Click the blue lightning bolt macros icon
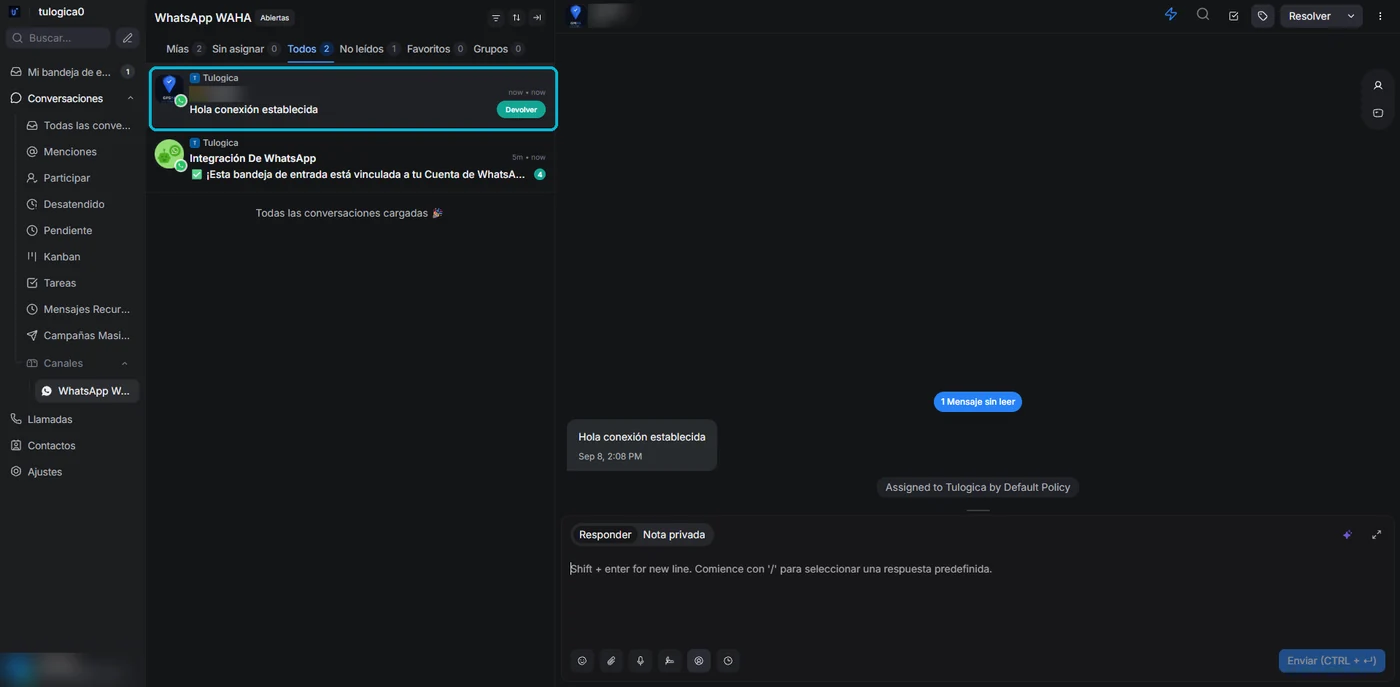The image size is (1400, 687). click(1171, 15)
